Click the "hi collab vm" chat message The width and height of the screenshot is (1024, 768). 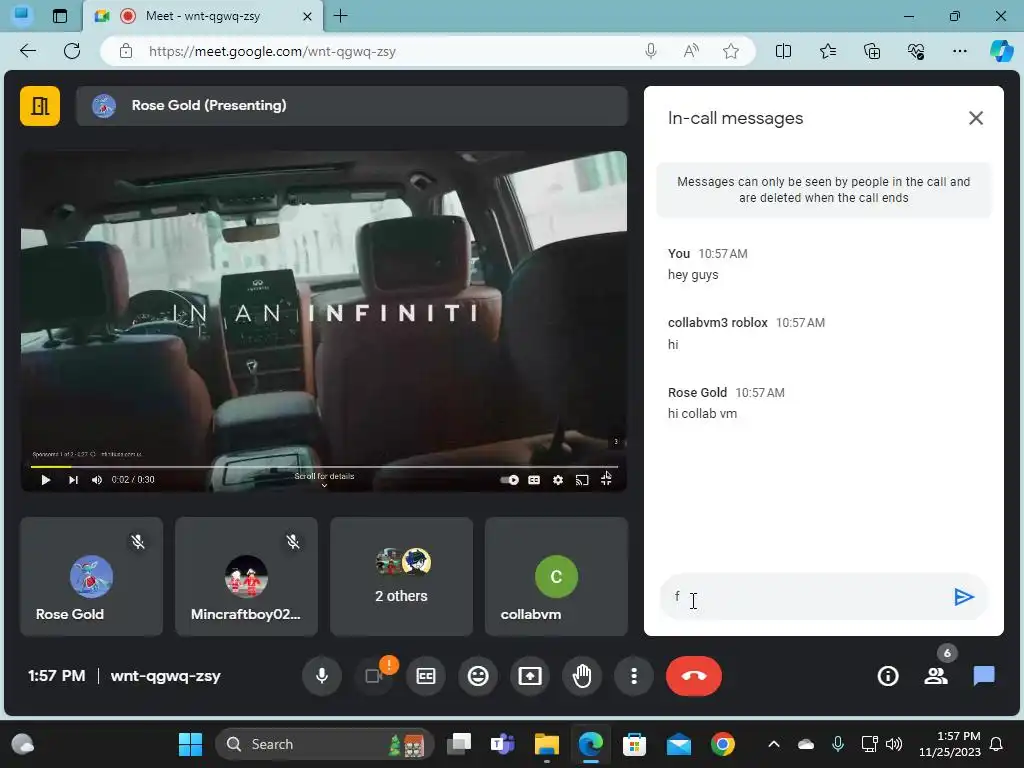[702, 413]
